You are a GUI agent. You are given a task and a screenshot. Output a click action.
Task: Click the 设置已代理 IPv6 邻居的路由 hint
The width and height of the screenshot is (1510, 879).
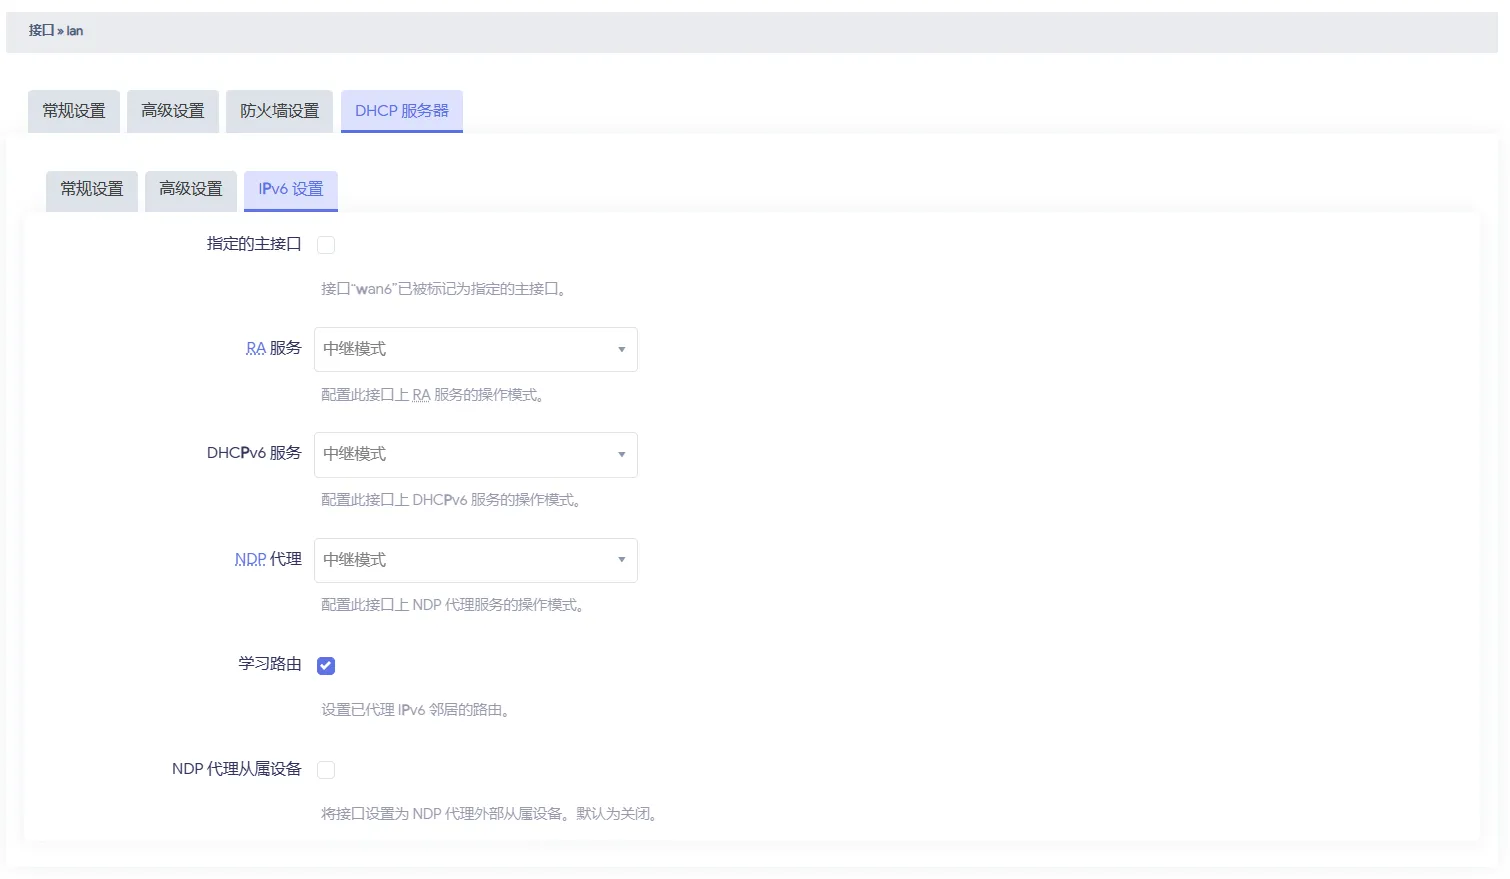tap(417, 710)
